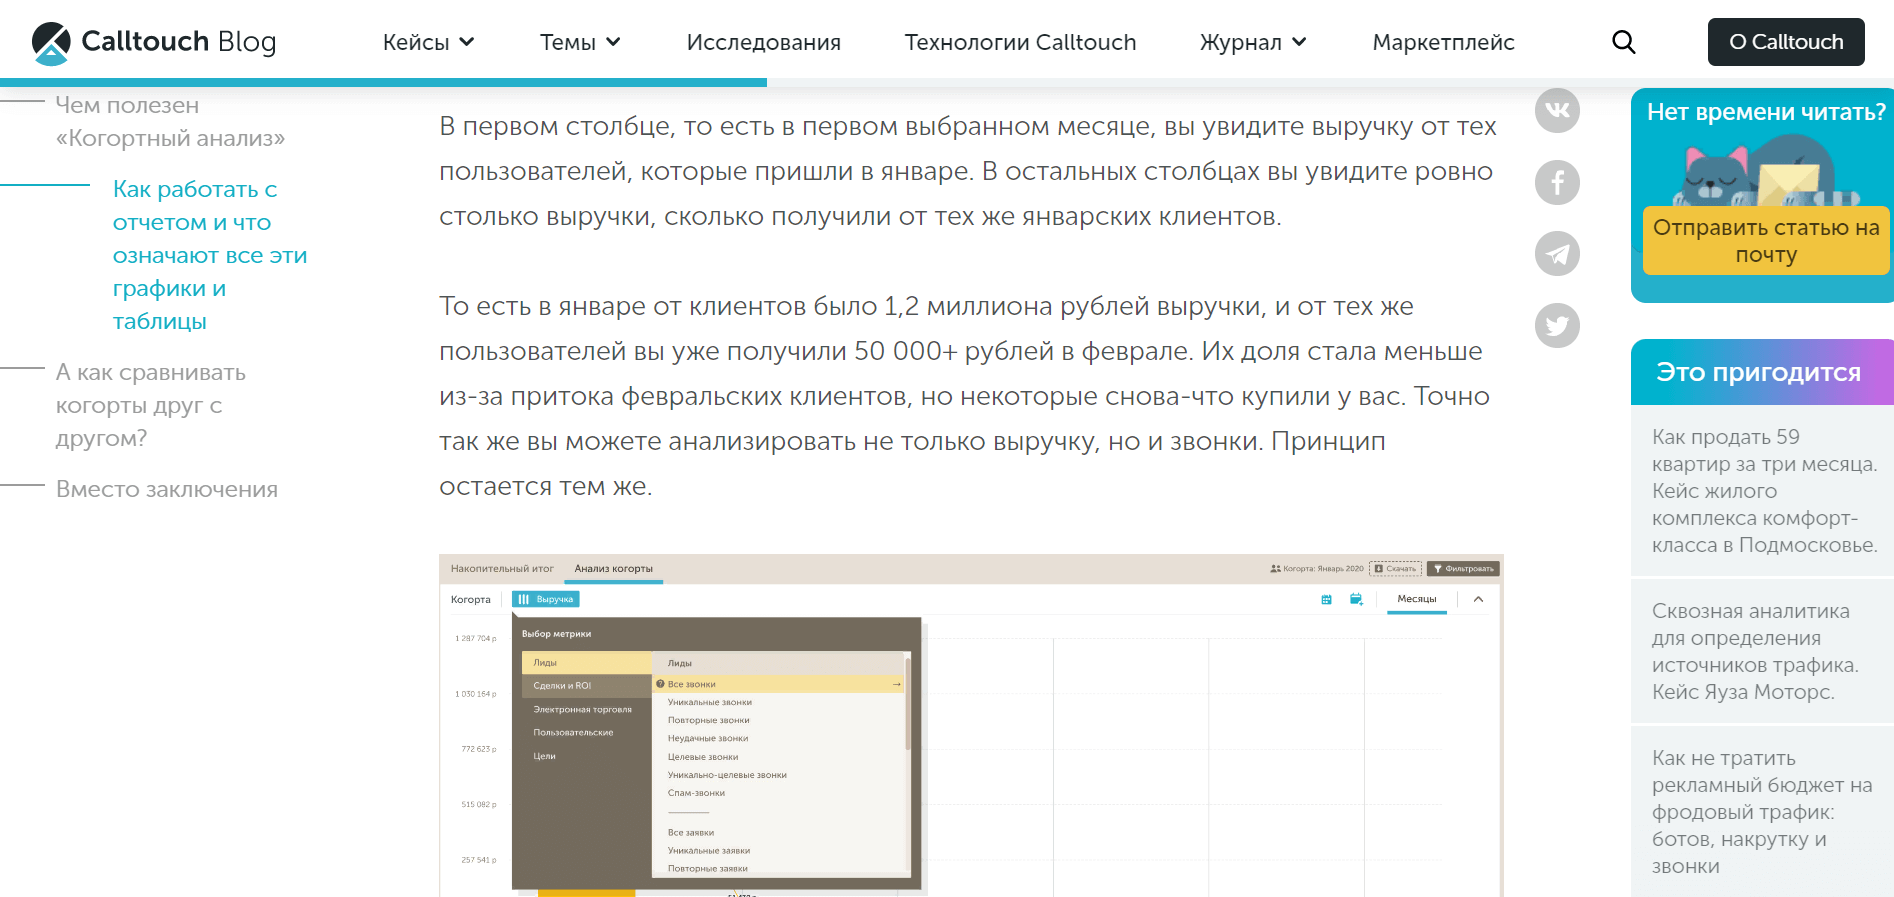
Task: Share article on Facebook icon
Action: click(x=1557, y=182)
